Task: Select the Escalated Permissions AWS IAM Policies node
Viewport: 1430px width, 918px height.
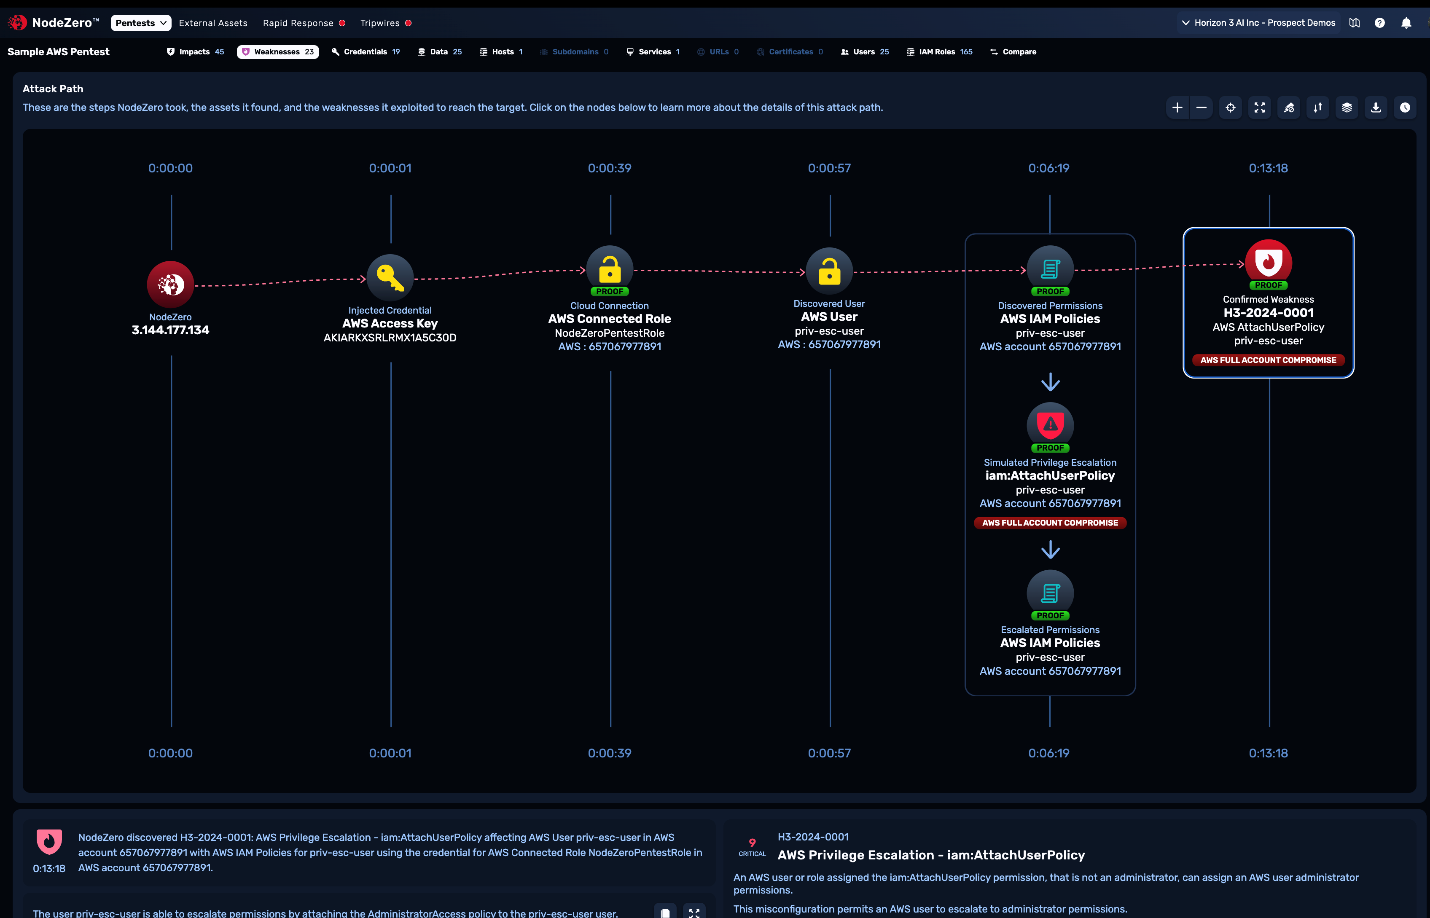Action: [1050, 592]
